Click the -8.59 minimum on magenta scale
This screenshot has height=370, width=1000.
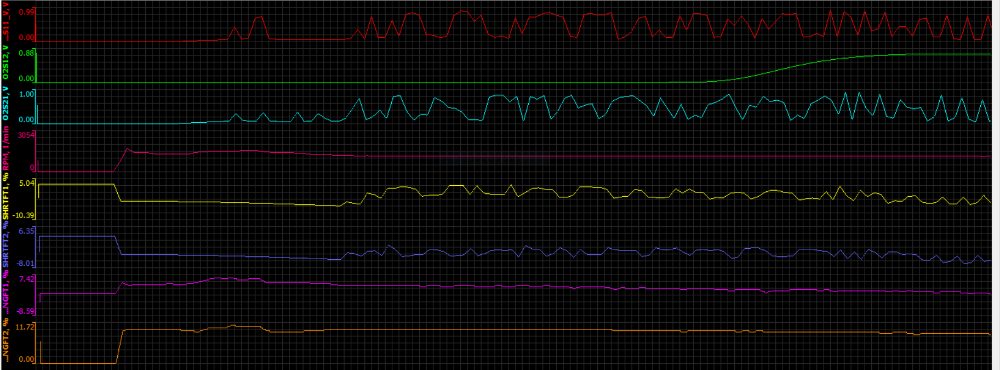pyautogui.click(x=26, y=311)
